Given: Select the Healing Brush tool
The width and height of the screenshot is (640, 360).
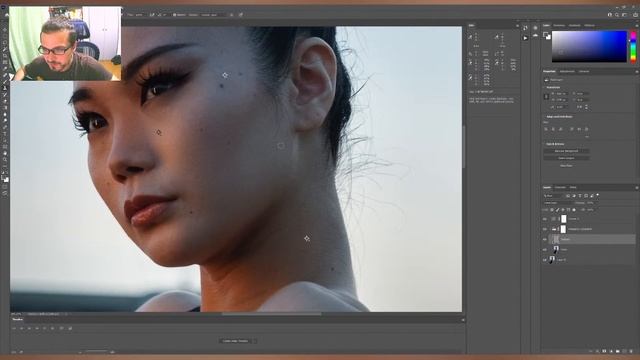Looking at the screenshot, I should coord(5,75).
